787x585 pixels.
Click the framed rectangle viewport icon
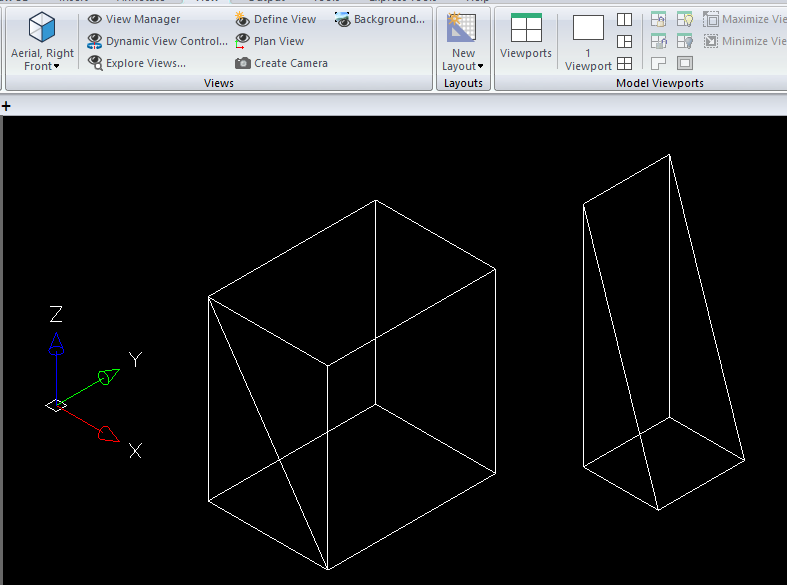pos(685,63)
